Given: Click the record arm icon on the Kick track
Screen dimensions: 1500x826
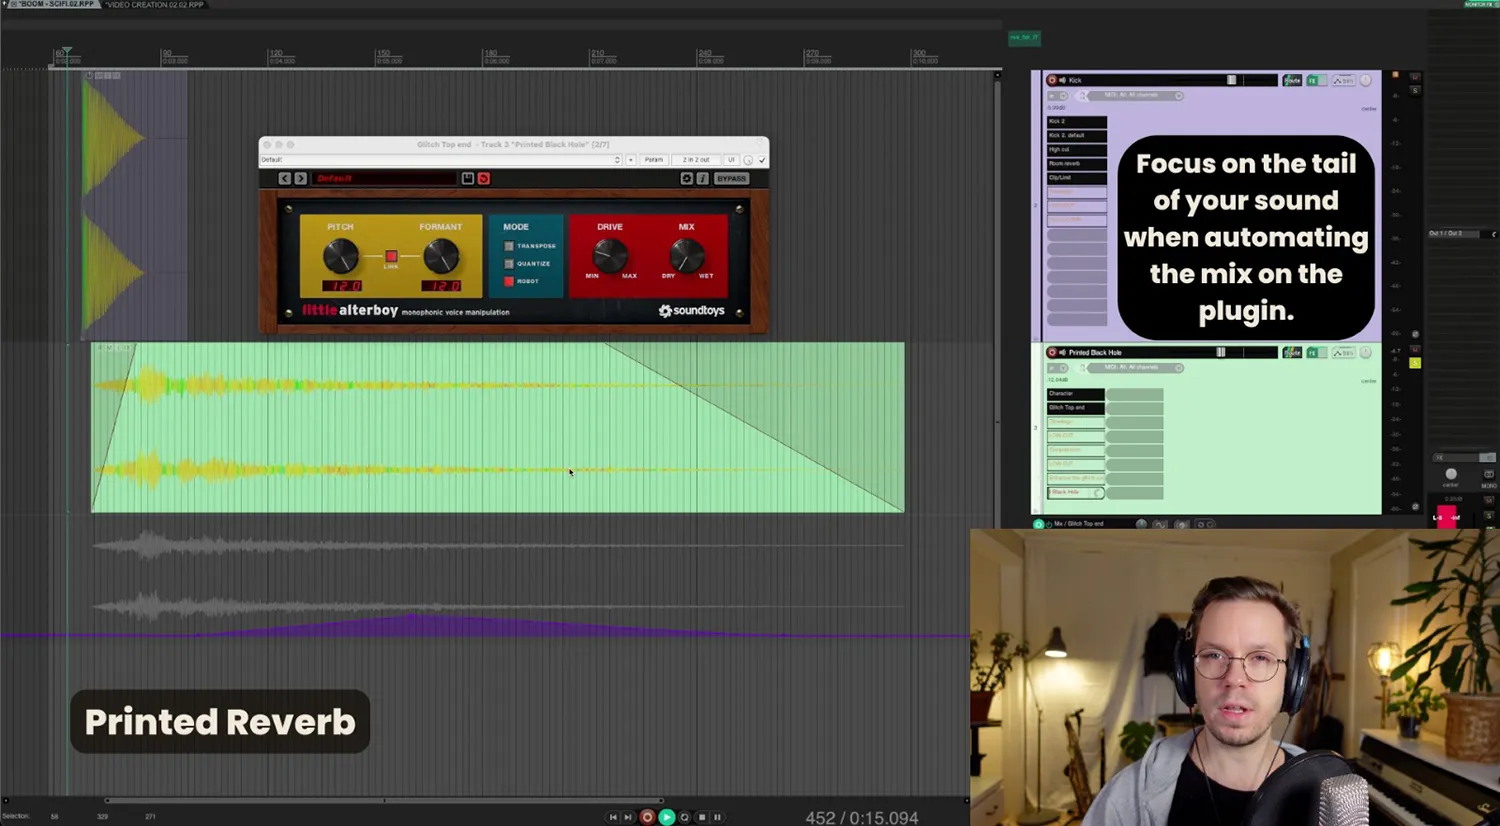Looking at the screenshot, I should point(1052,80).
